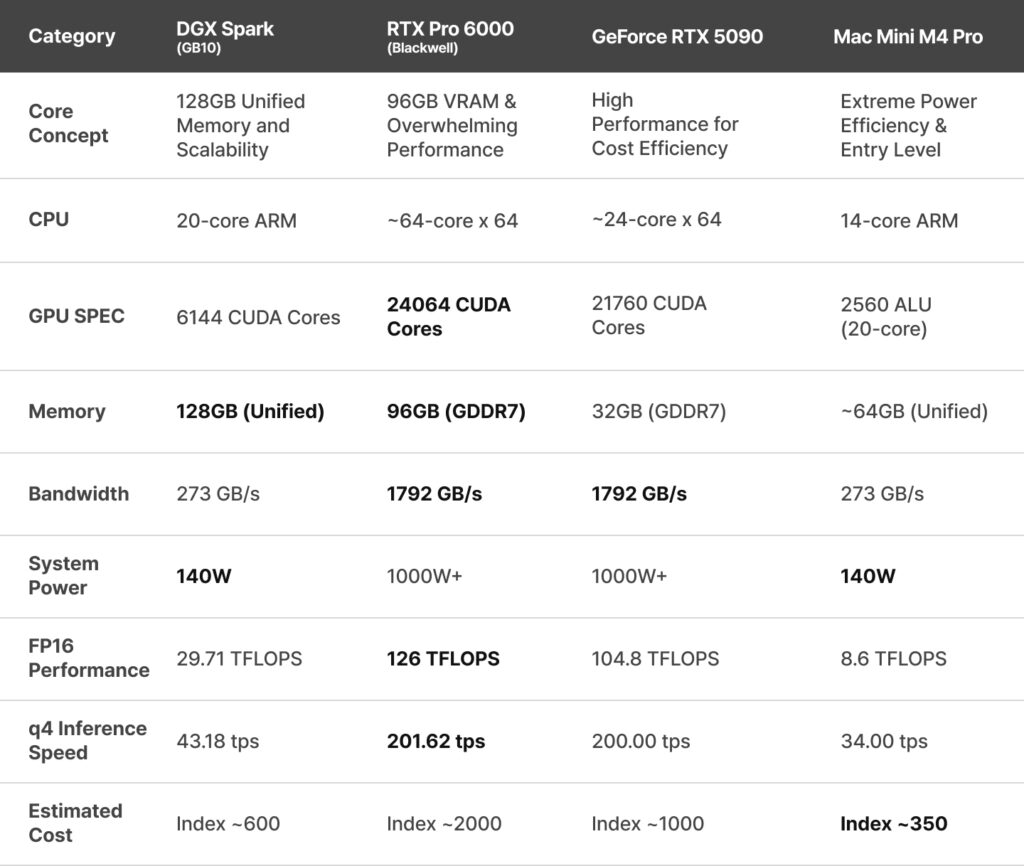1024x866 pixels.
Task: Click the q4 Inference Speed row label
Action: 87,741
